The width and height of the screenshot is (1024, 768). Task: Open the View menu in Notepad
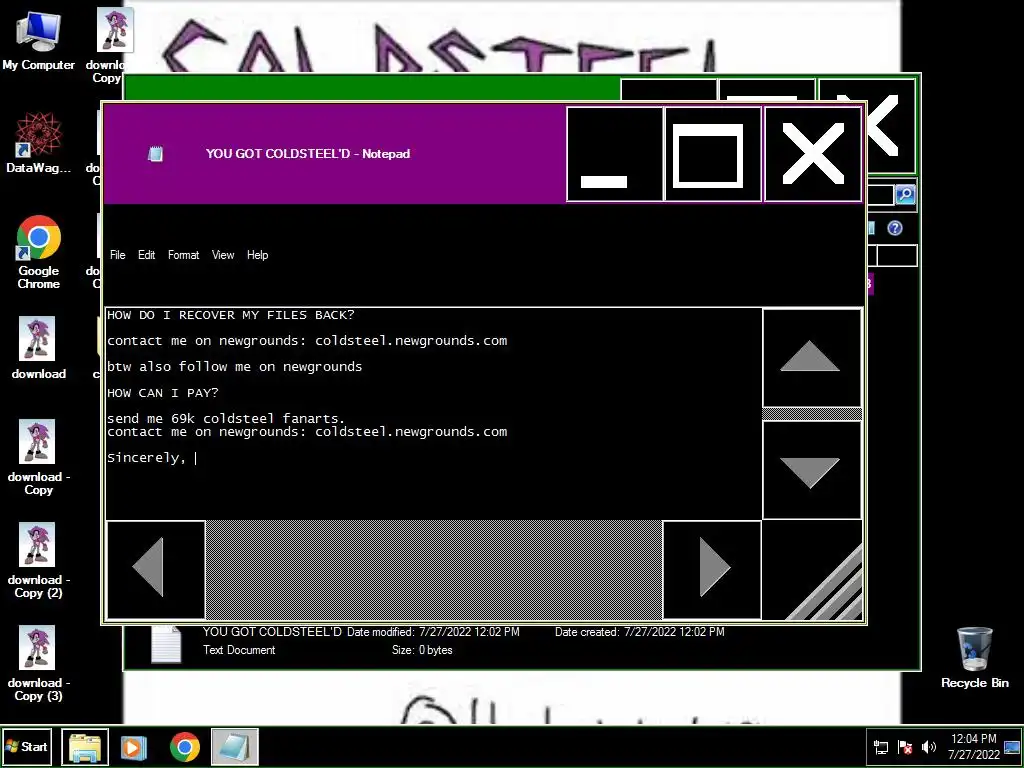(x=223, y=255)
